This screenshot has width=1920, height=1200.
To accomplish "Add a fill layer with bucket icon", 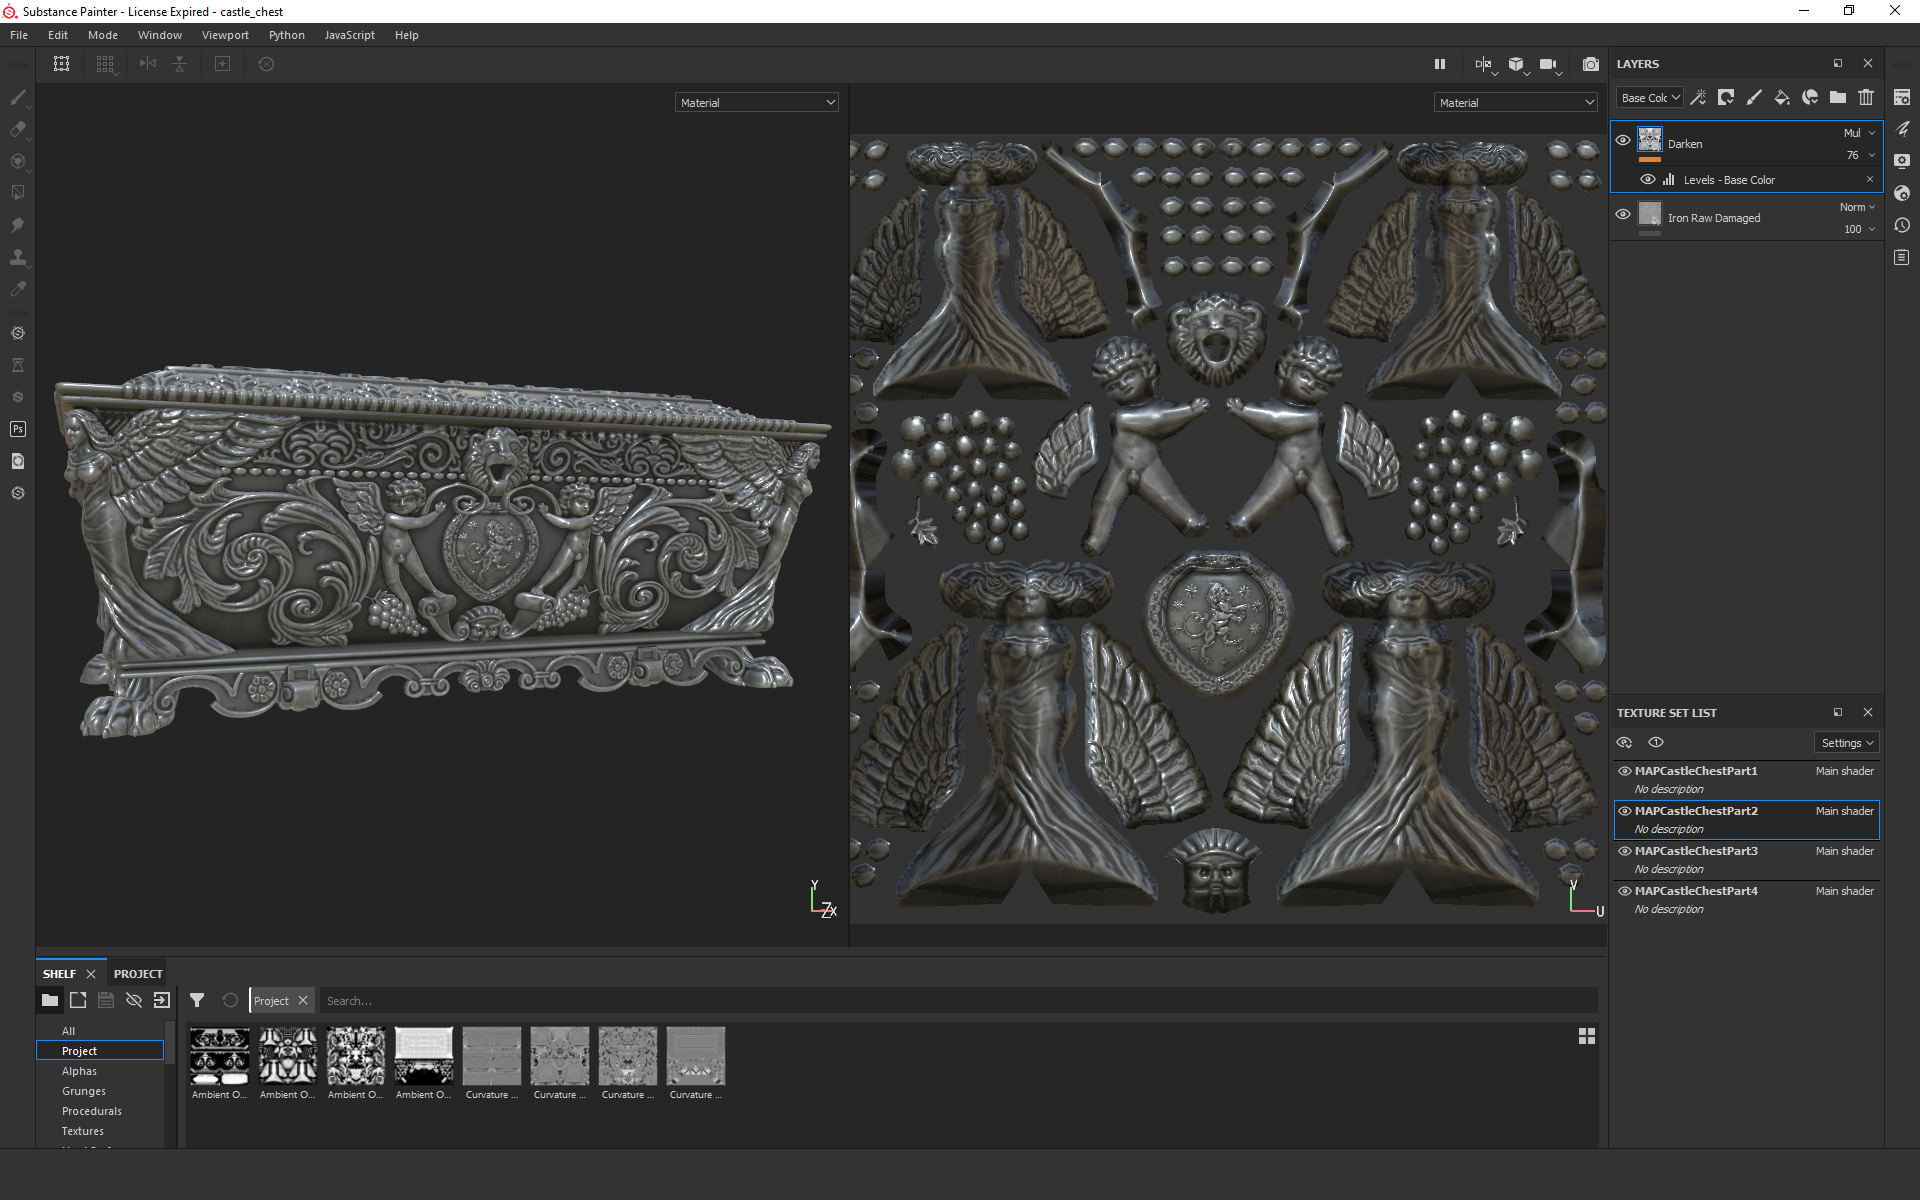I will point(1782,97).
